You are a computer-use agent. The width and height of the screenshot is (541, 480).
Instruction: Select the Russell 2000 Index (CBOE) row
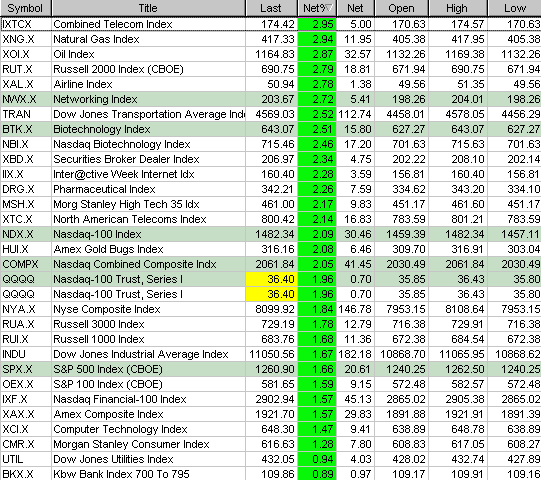tap(270, 69)
